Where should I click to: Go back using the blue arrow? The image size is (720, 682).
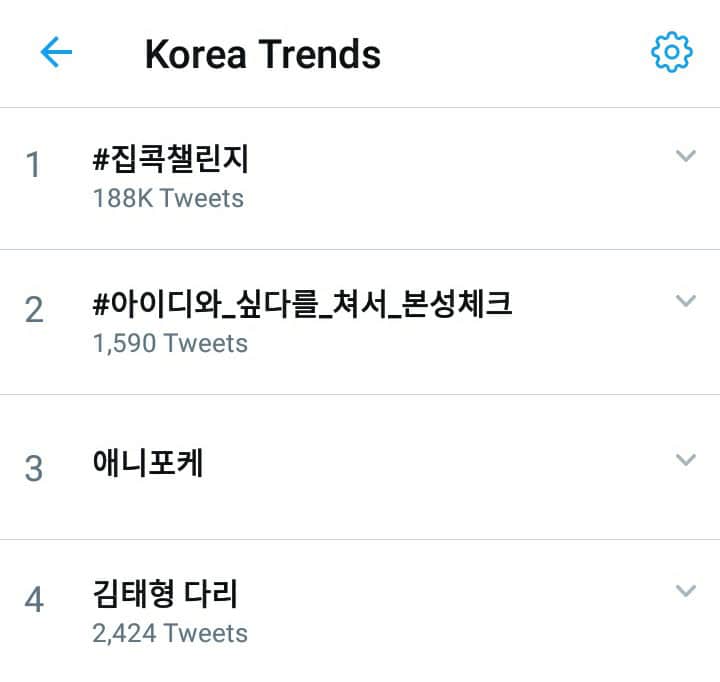[56, 53]
